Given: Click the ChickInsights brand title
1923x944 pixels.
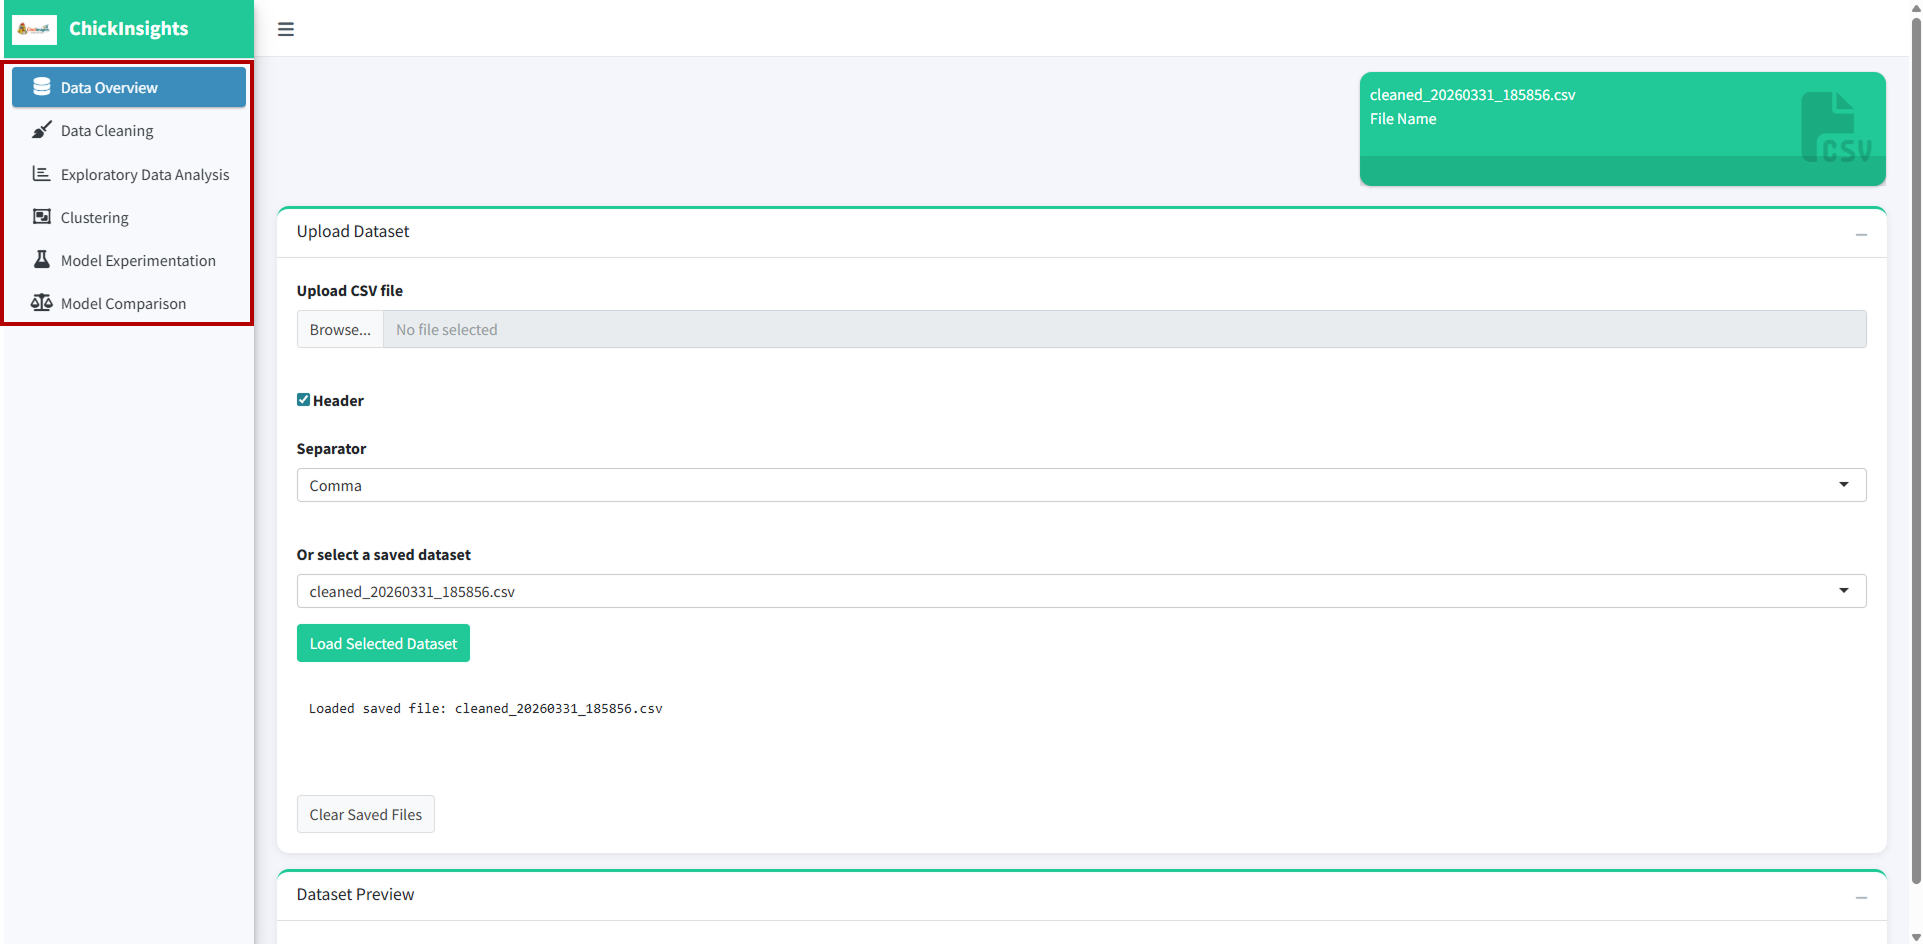Looking at the screenshot, I should [129, 28].
